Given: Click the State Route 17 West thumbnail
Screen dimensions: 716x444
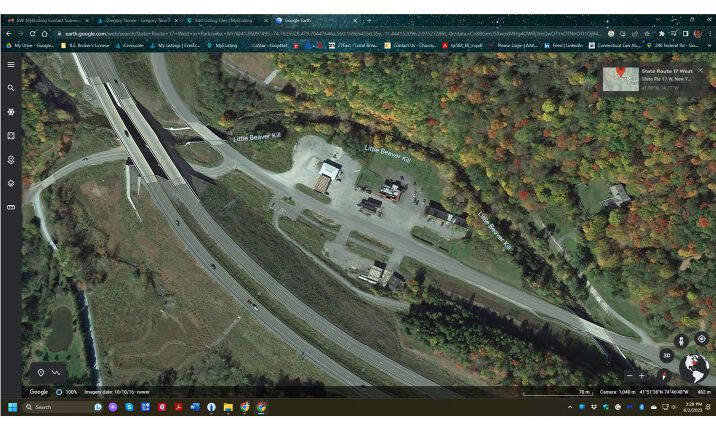Looking at the screenshot, I should (620, 79).
